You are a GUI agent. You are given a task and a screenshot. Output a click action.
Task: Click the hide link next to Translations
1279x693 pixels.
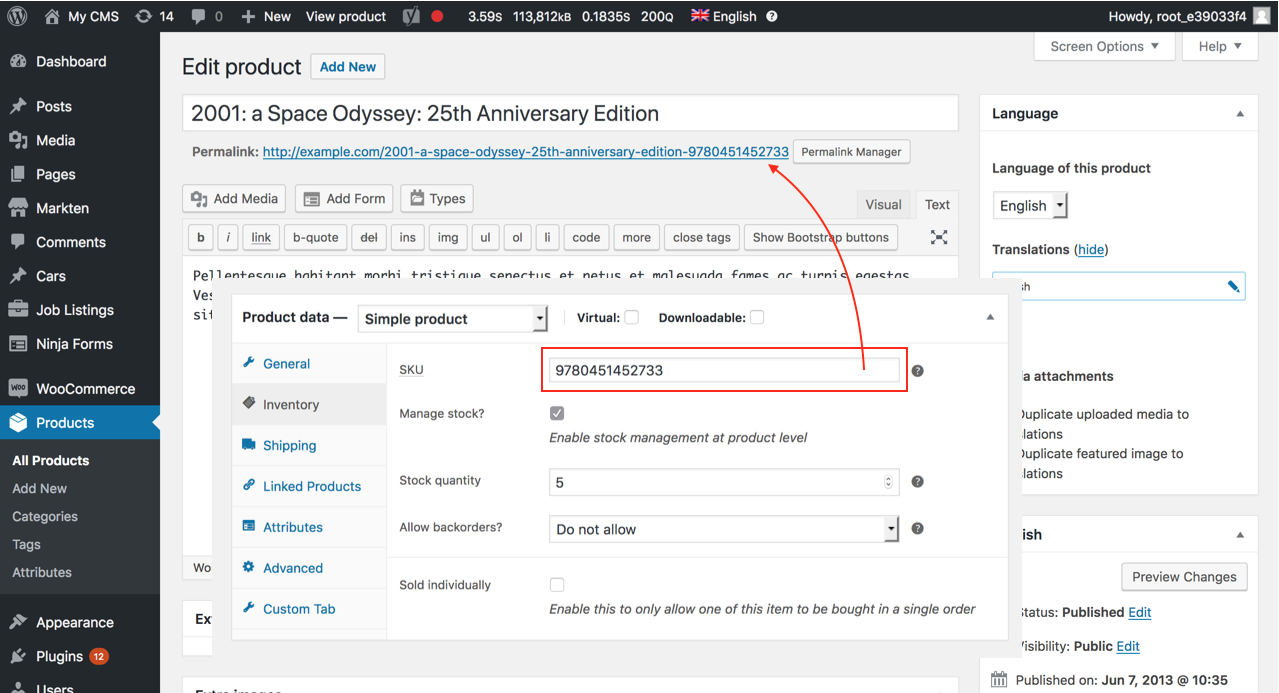pyautogui.click(x=1091, y=250)
